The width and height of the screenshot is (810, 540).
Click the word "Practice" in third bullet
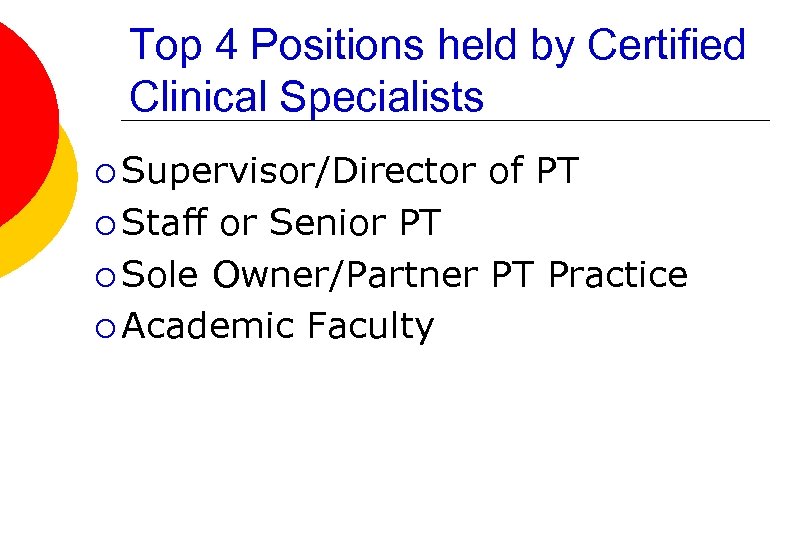click(x=618, y=274)
